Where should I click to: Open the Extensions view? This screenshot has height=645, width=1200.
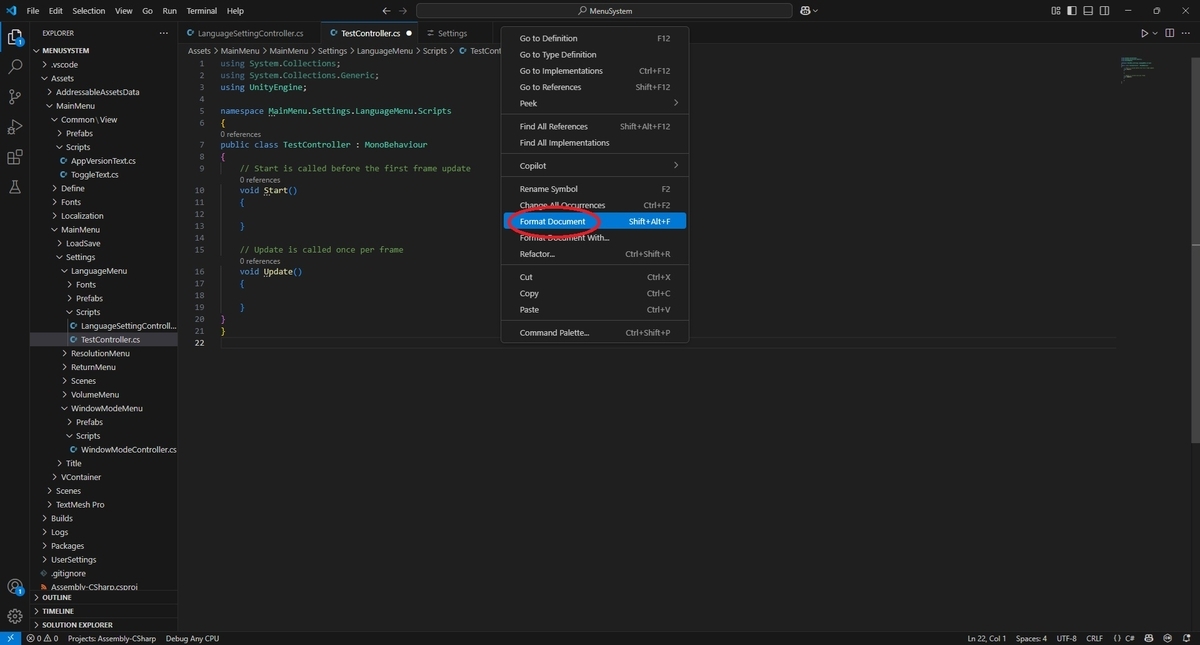(14, 156)
